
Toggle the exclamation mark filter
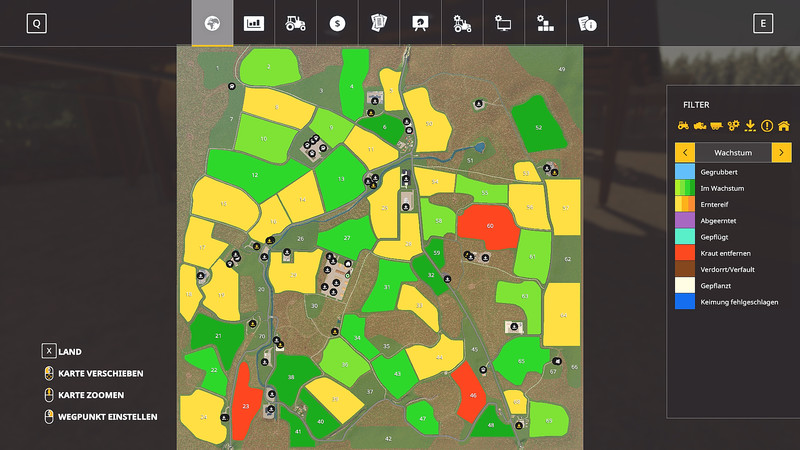click(767, 126)
